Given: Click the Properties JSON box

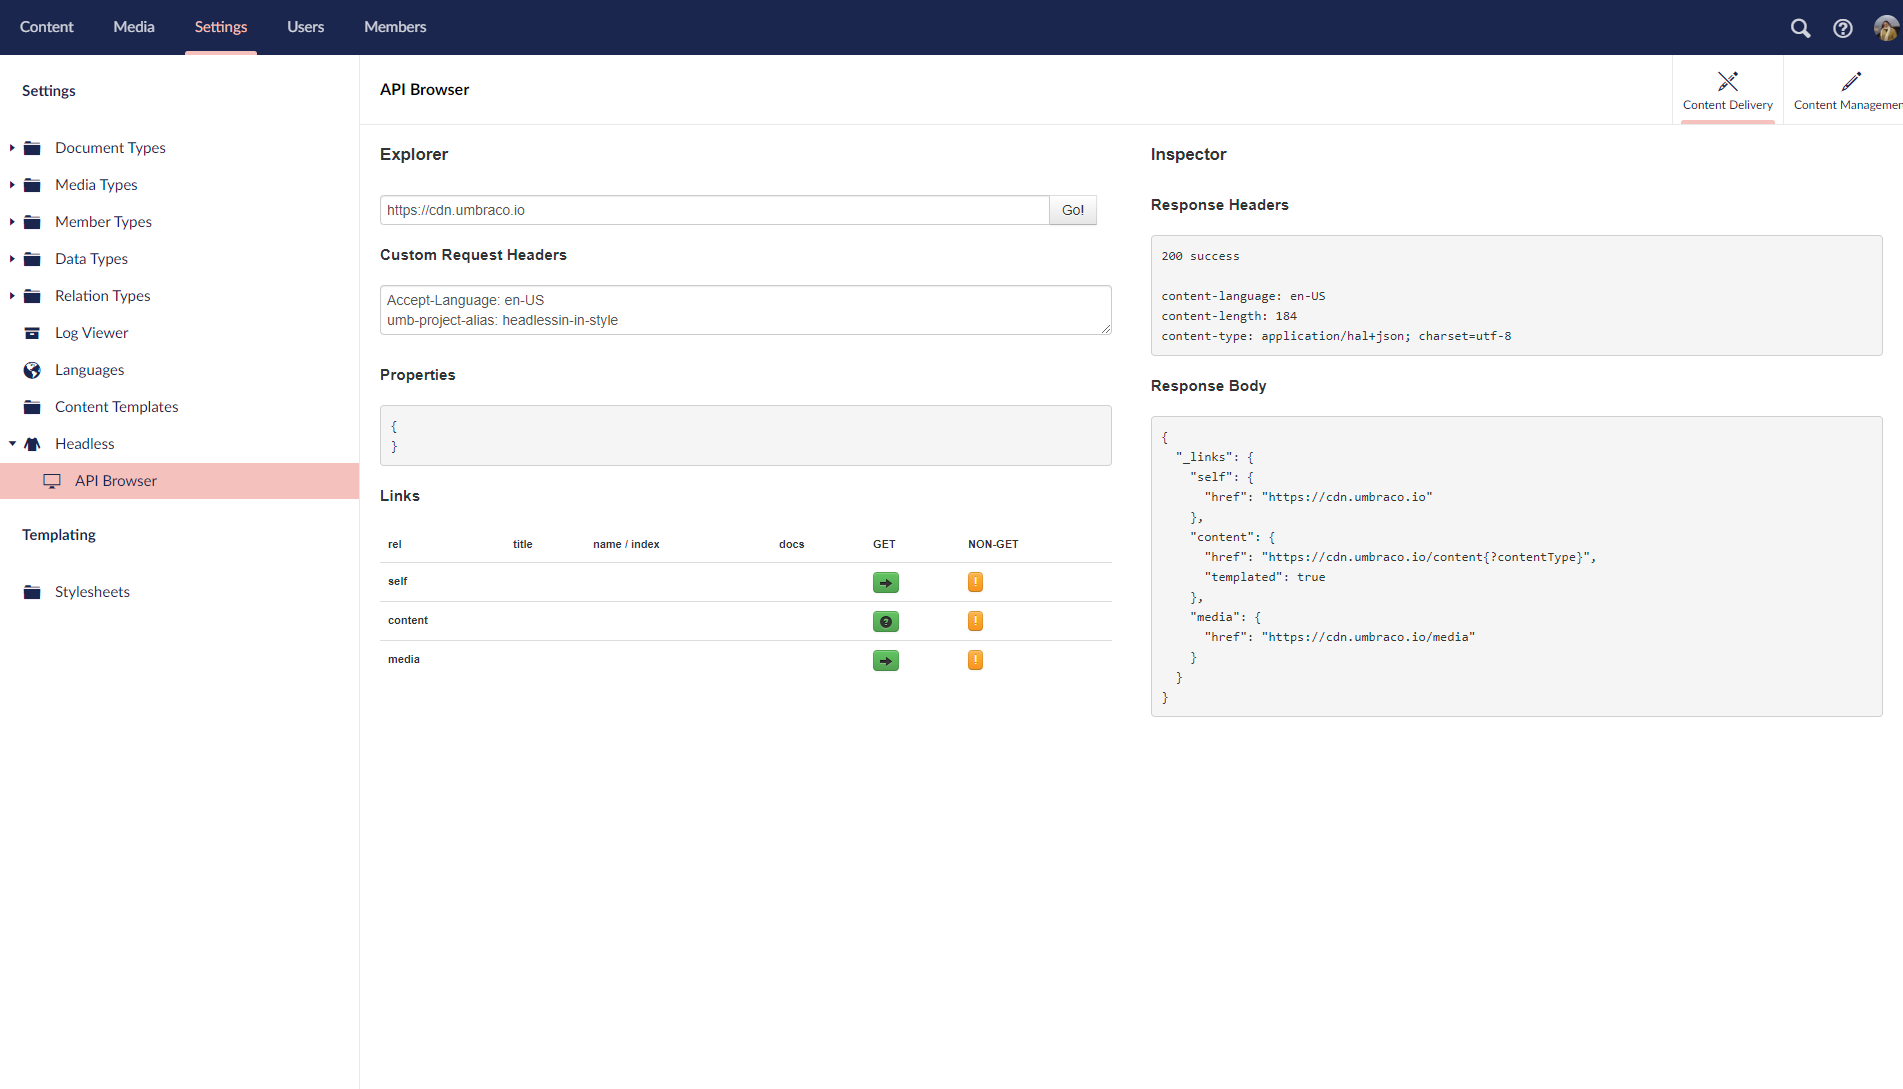Looking at the screenshot, I should point(745,436).
